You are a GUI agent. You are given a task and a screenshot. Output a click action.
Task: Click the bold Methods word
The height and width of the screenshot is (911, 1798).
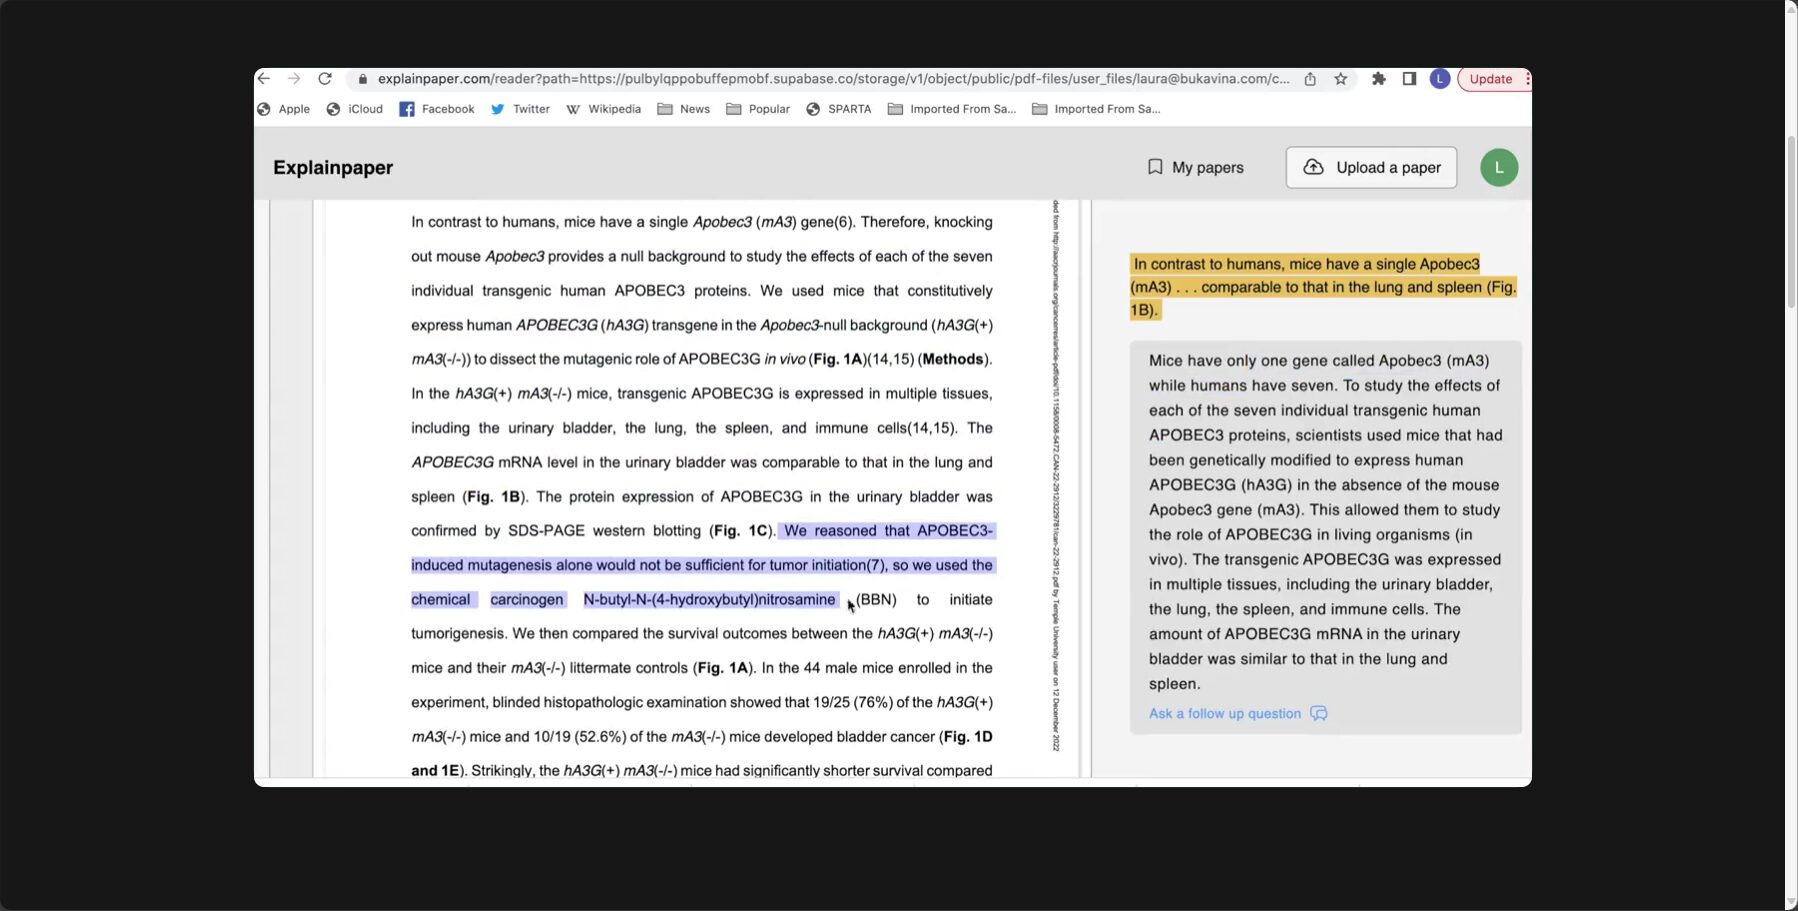[953, 359]
